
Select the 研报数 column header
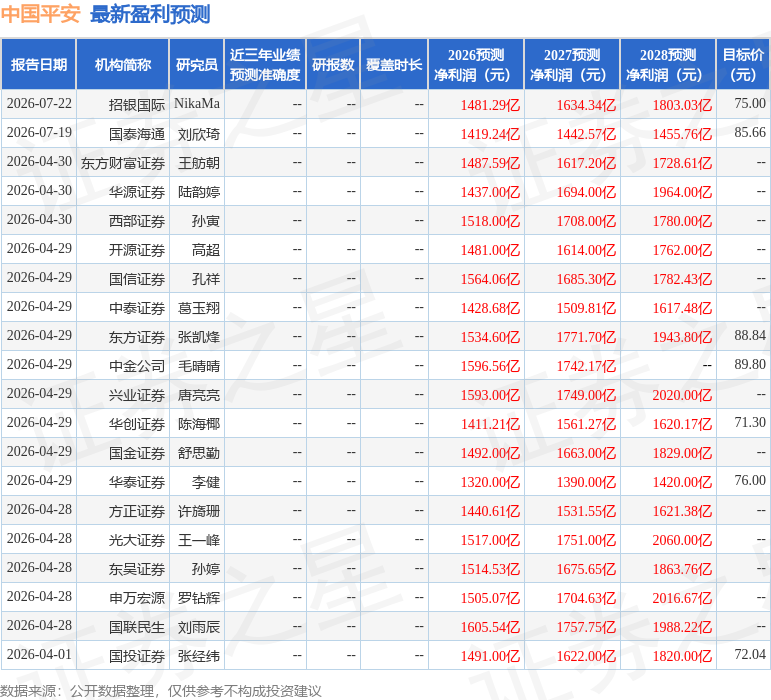point(333,64)
